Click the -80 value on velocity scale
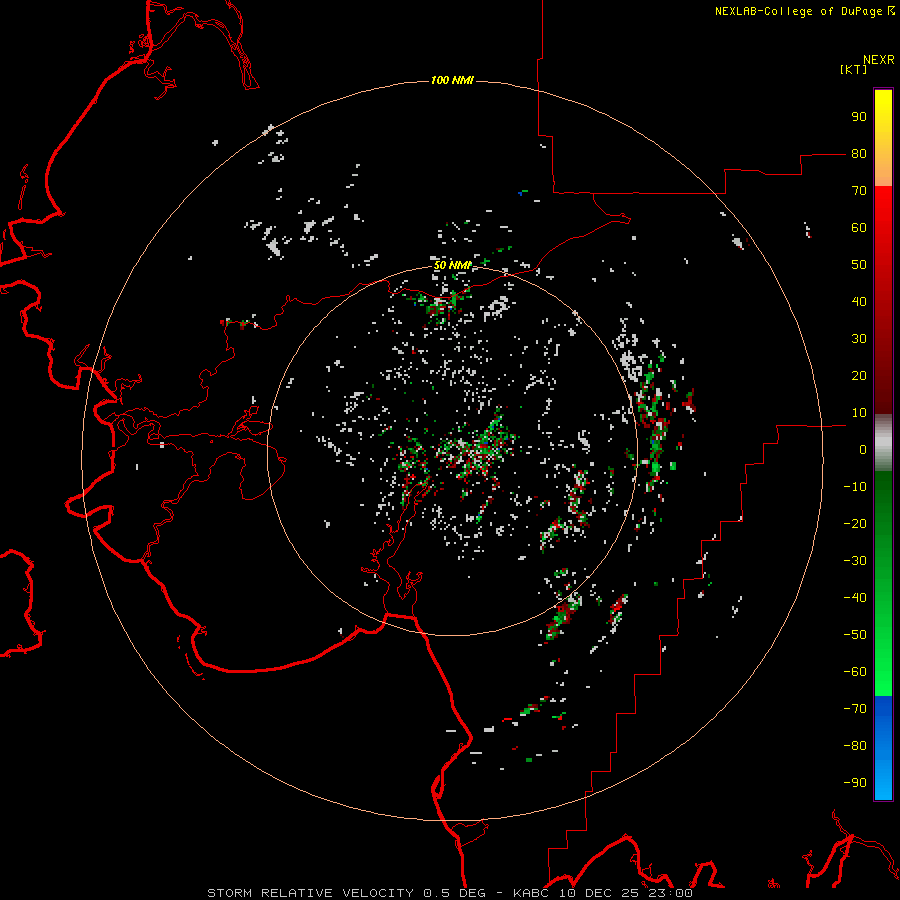 (855, 746)
